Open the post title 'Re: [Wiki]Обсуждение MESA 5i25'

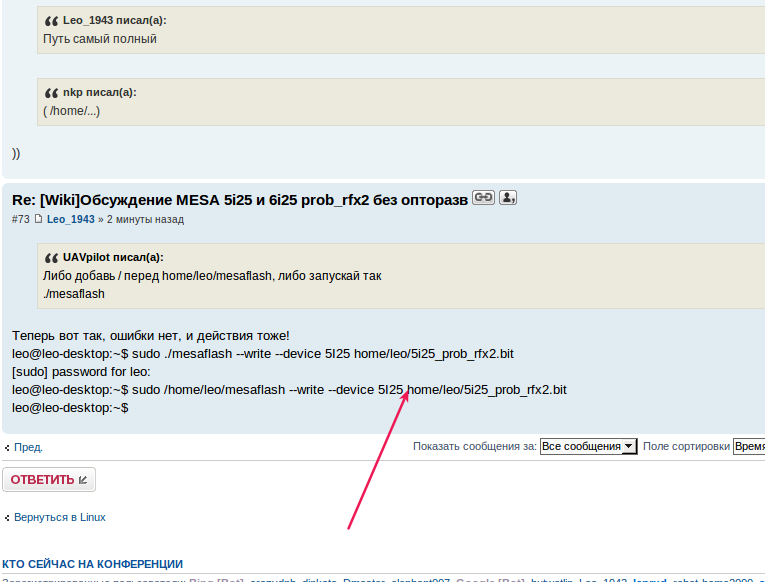(240, 200)
